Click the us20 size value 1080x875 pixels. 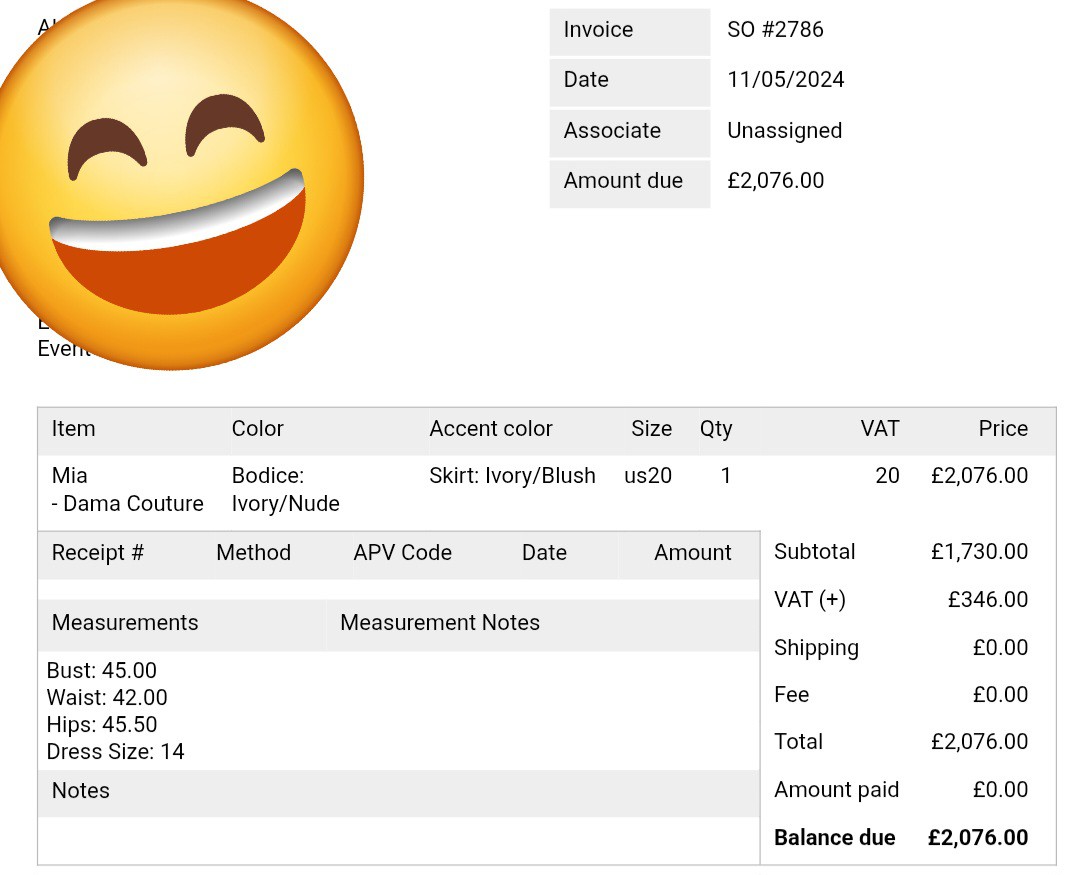pyautogui.click(x=647, y=475)
